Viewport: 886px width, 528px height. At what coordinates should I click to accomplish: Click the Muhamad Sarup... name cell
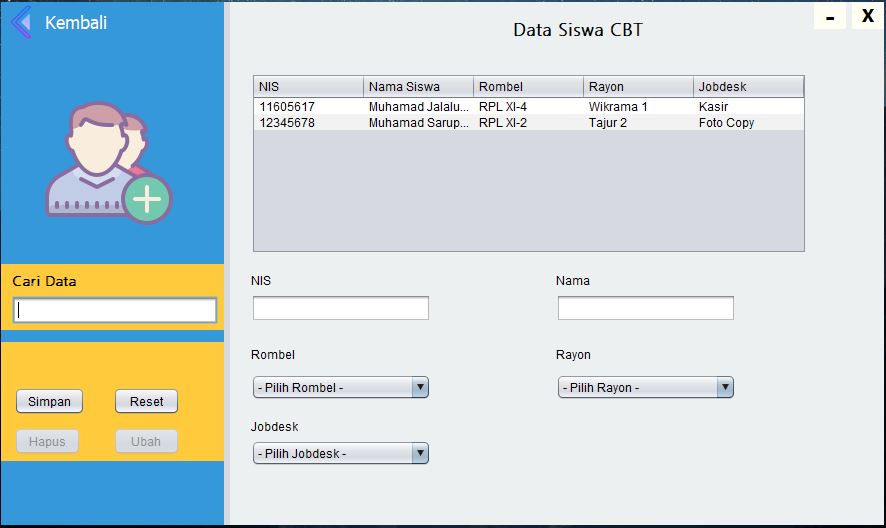419,123
